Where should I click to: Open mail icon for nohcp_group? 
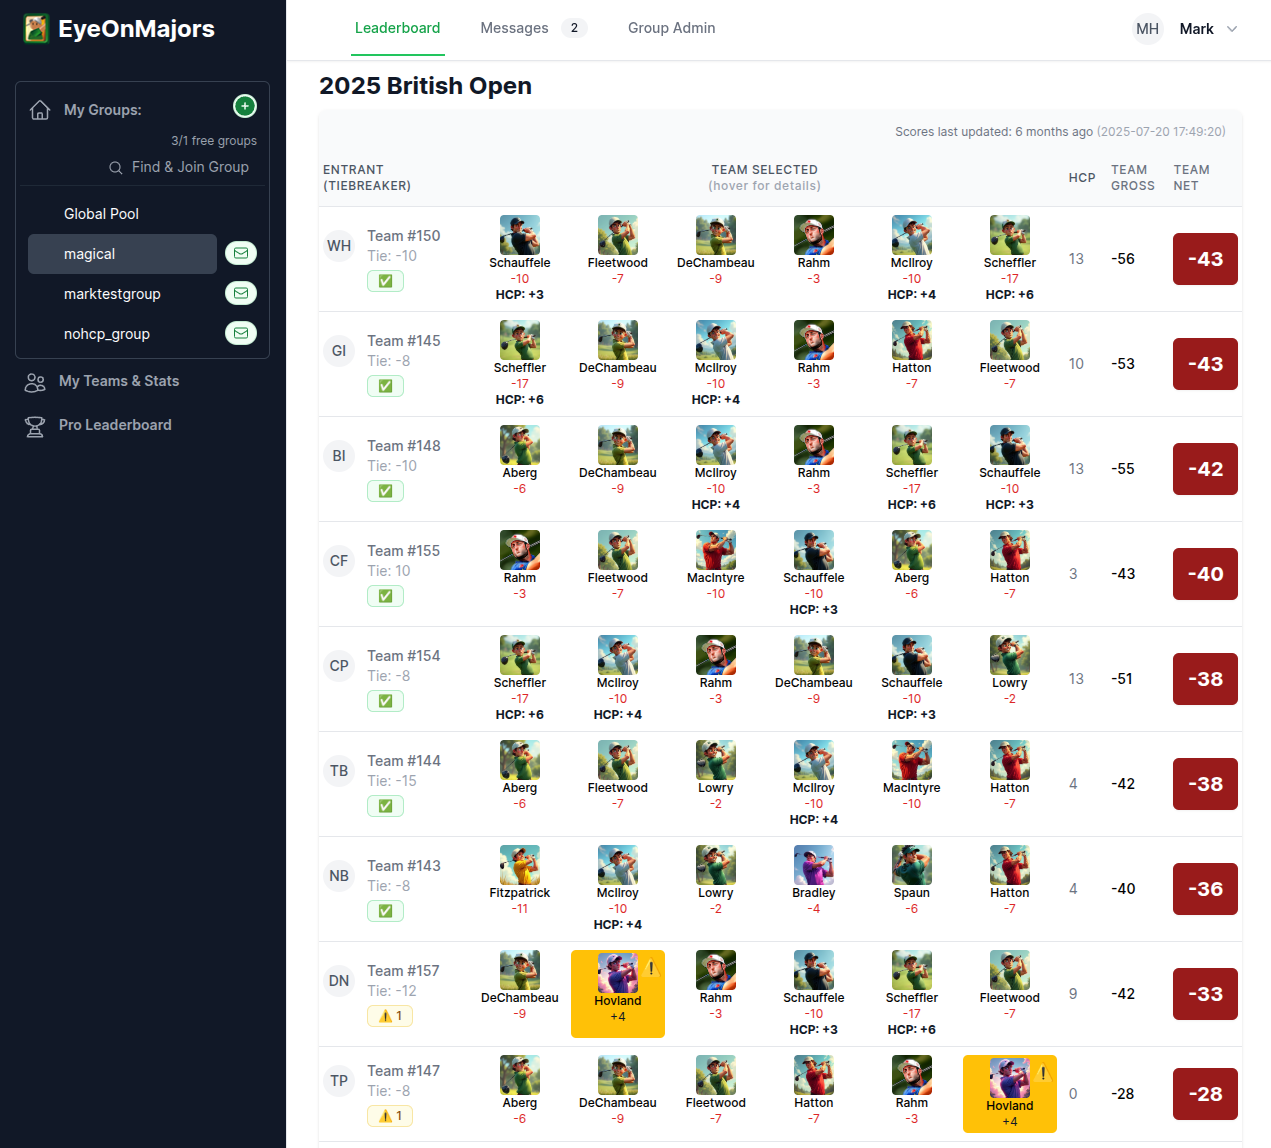[241, 334]
